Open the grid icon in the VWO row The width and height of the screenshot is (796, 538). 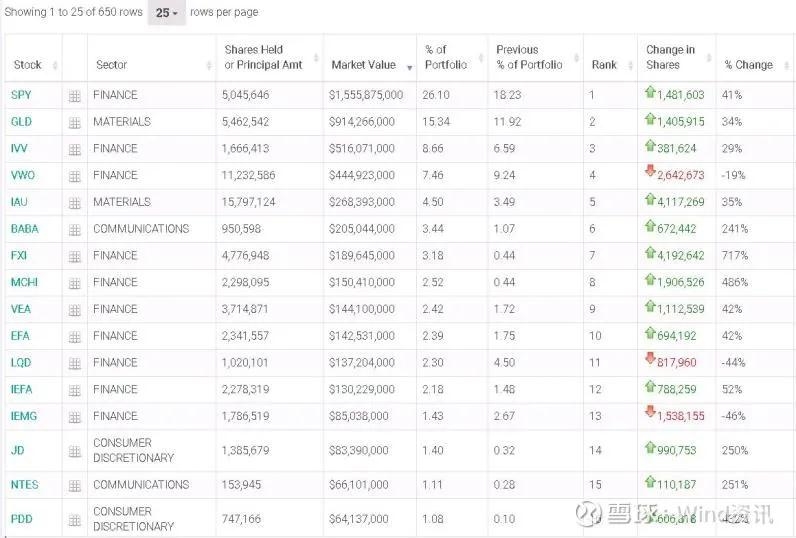pos(75,176)
